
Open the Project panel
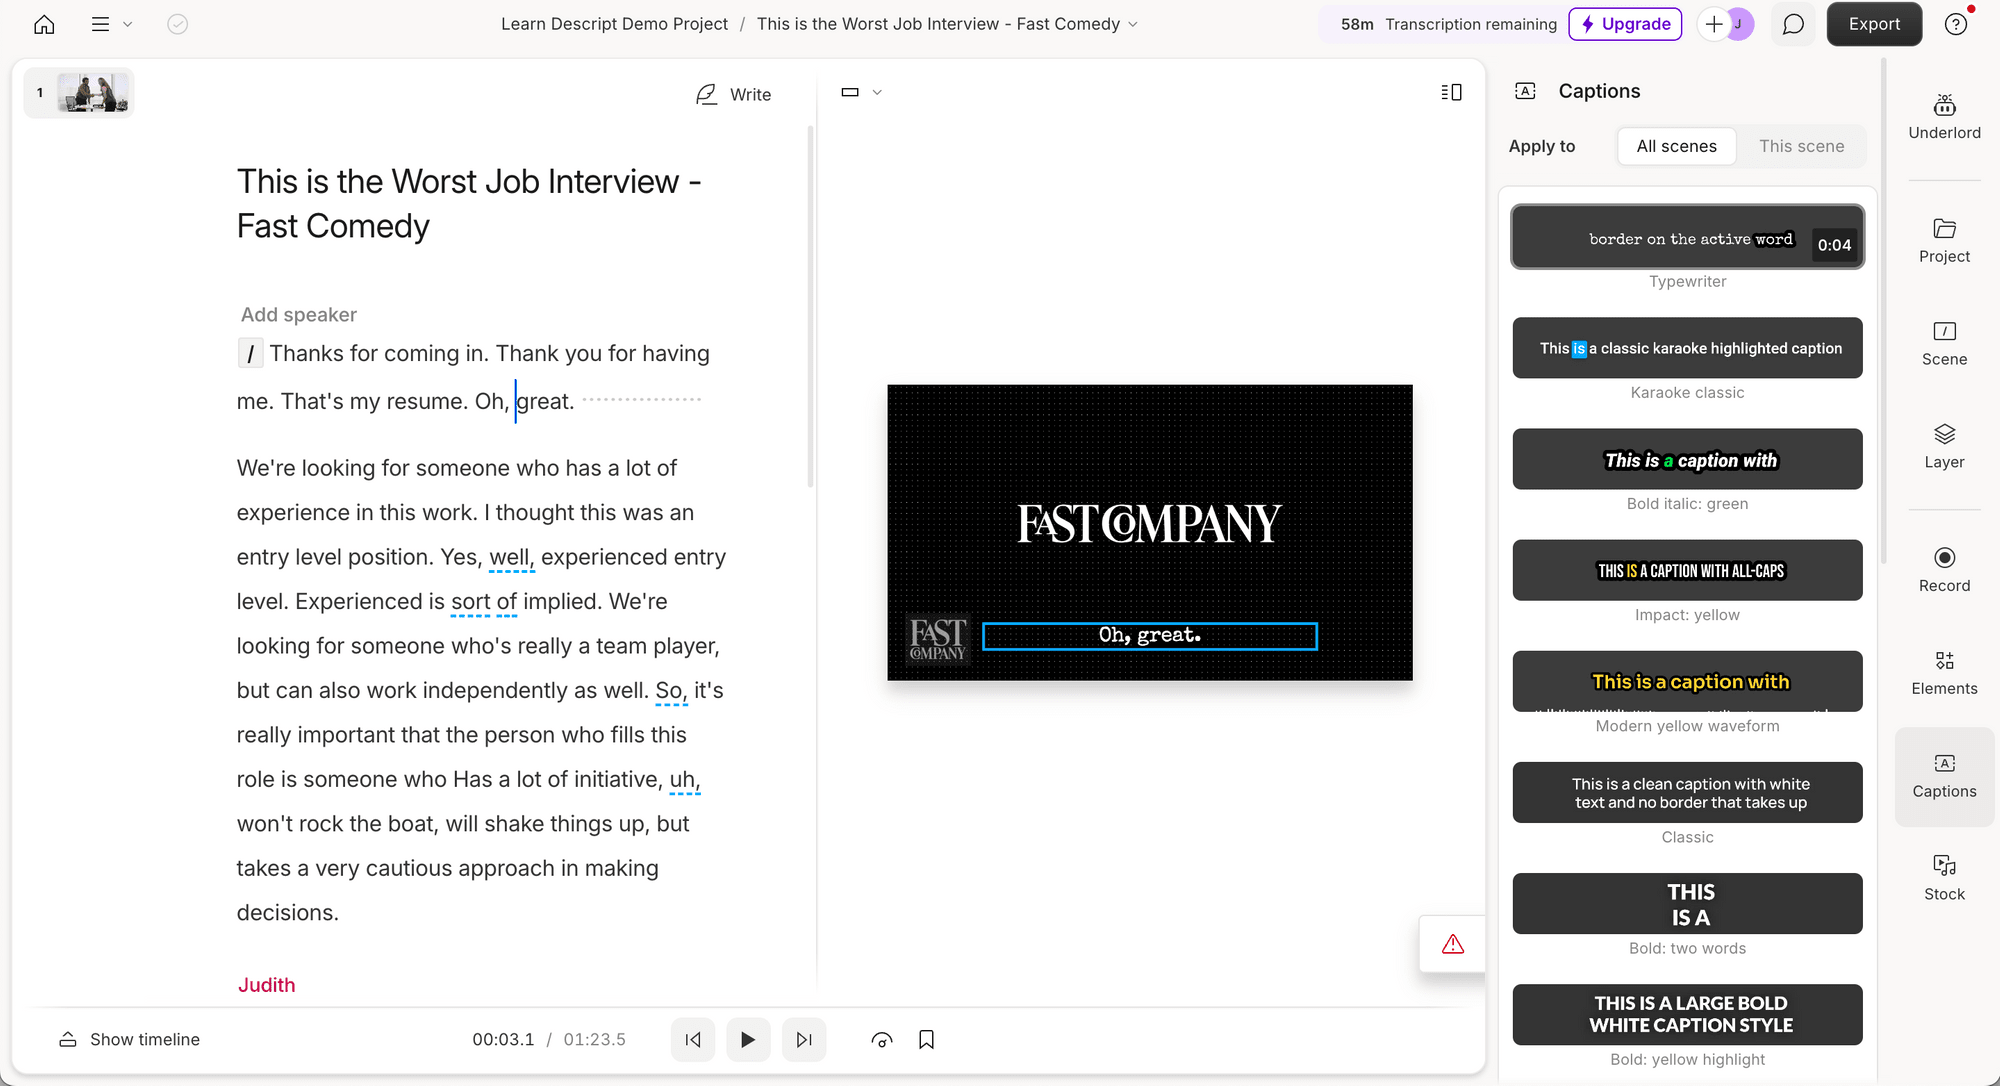click(1944, 241)
